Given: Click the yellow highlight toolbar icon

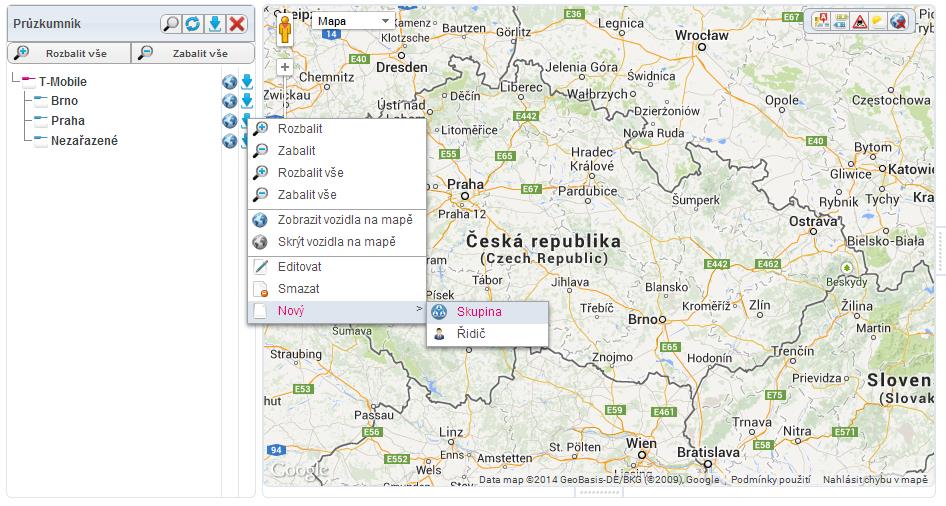Looking at the screenshot, I should pos(878,22).
